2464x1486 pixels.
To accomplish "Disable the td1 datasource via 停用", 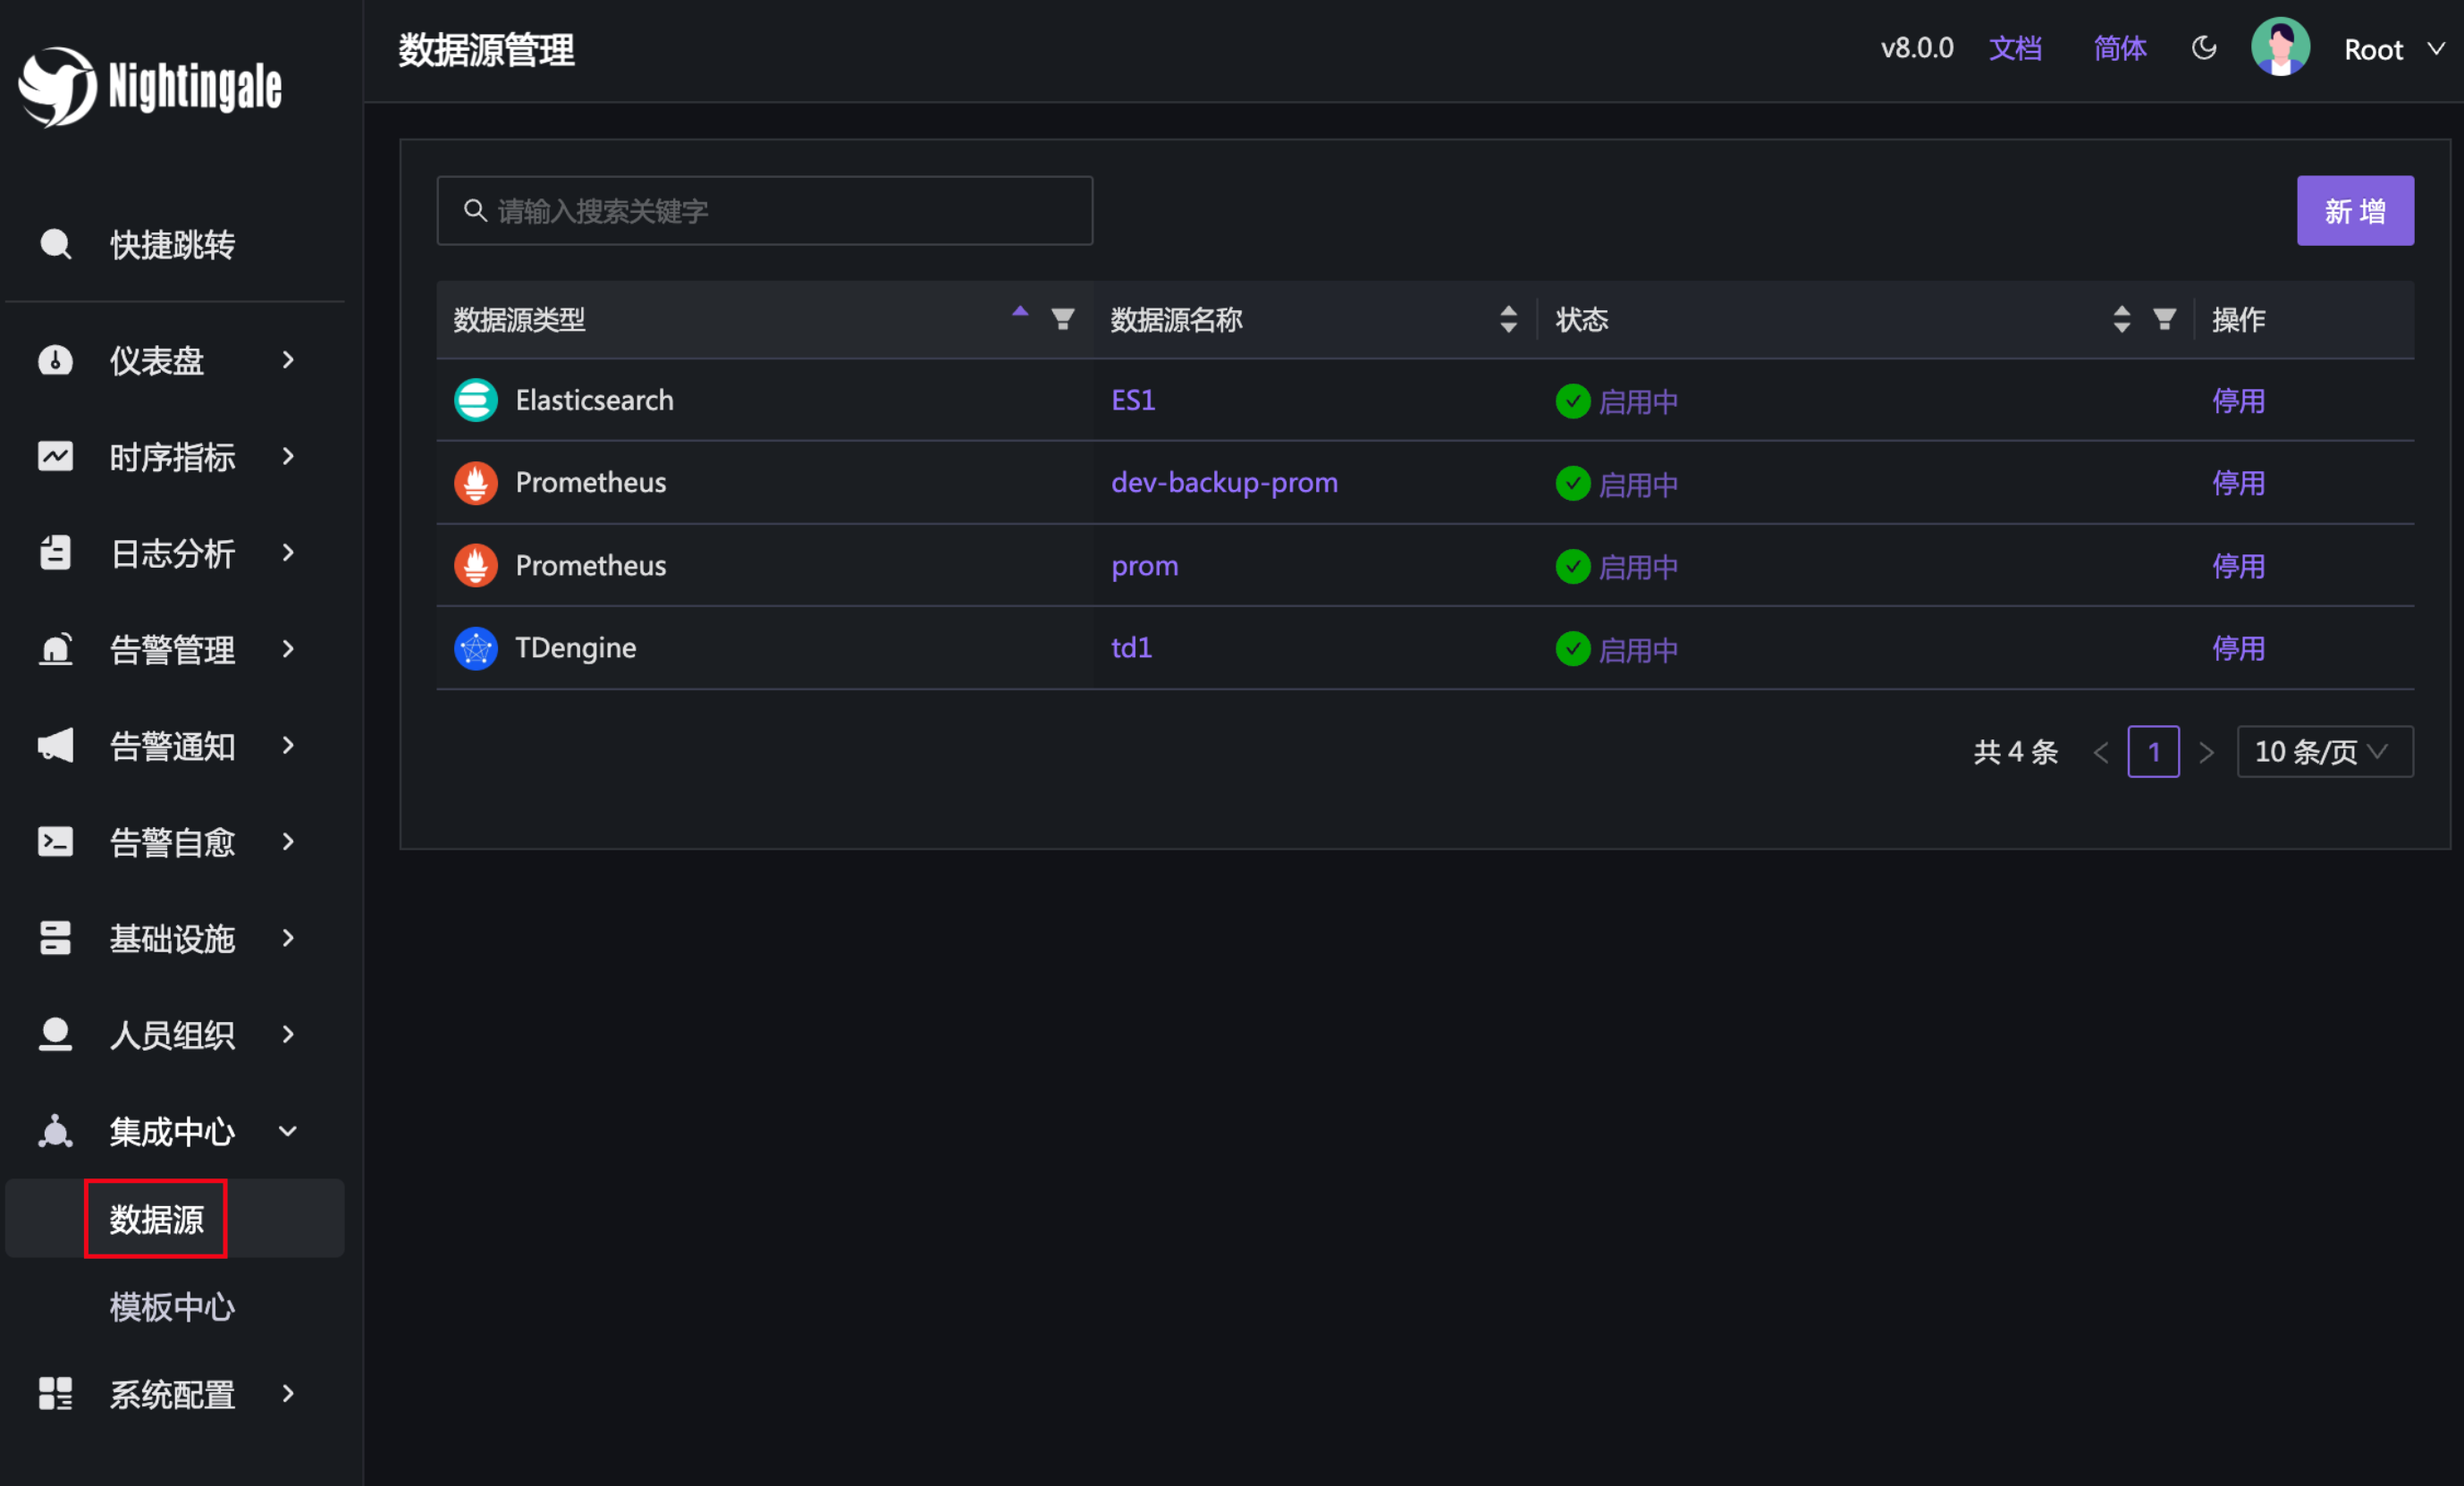I will click(2238, 649).
